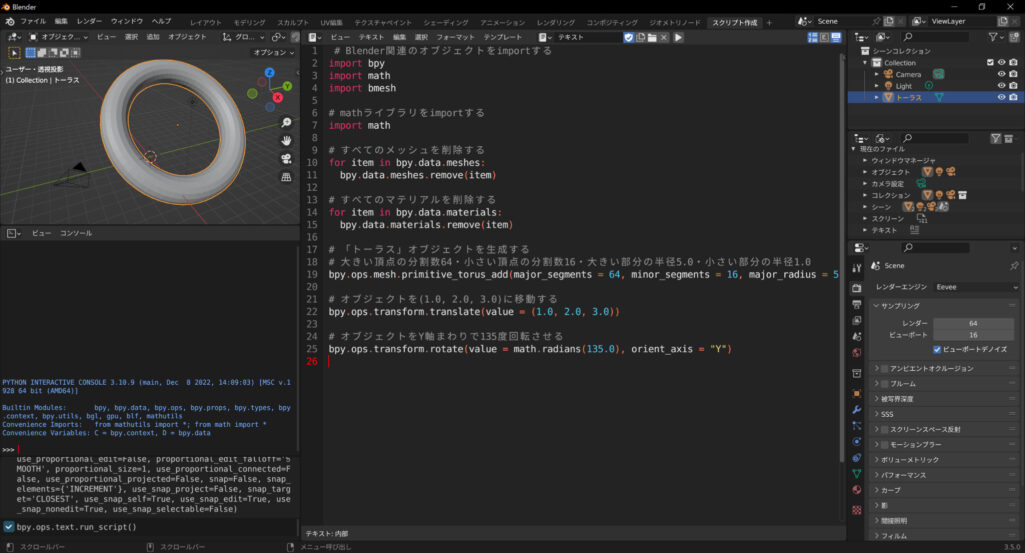Uncheck the Collection exclude checkbox

pyautogui.click(x=990, y=63)
